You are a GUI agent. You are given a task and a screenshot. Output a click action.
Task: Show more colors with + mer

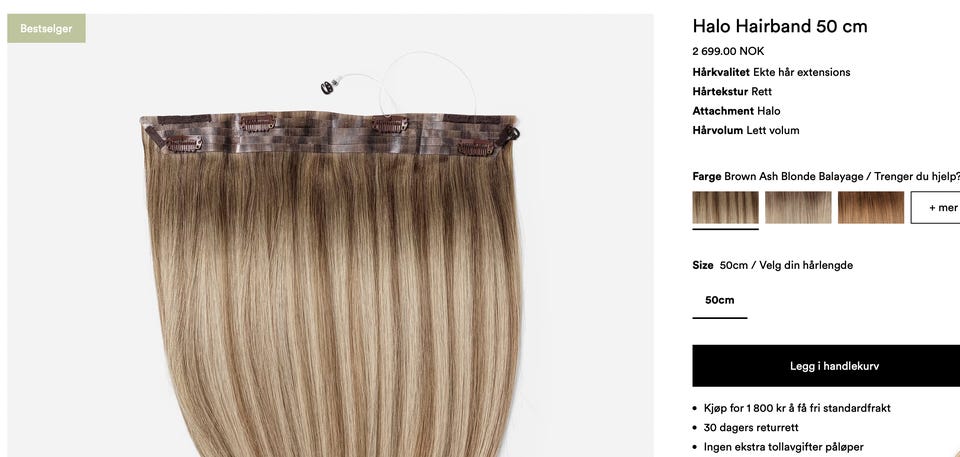[x=936, y=207]
